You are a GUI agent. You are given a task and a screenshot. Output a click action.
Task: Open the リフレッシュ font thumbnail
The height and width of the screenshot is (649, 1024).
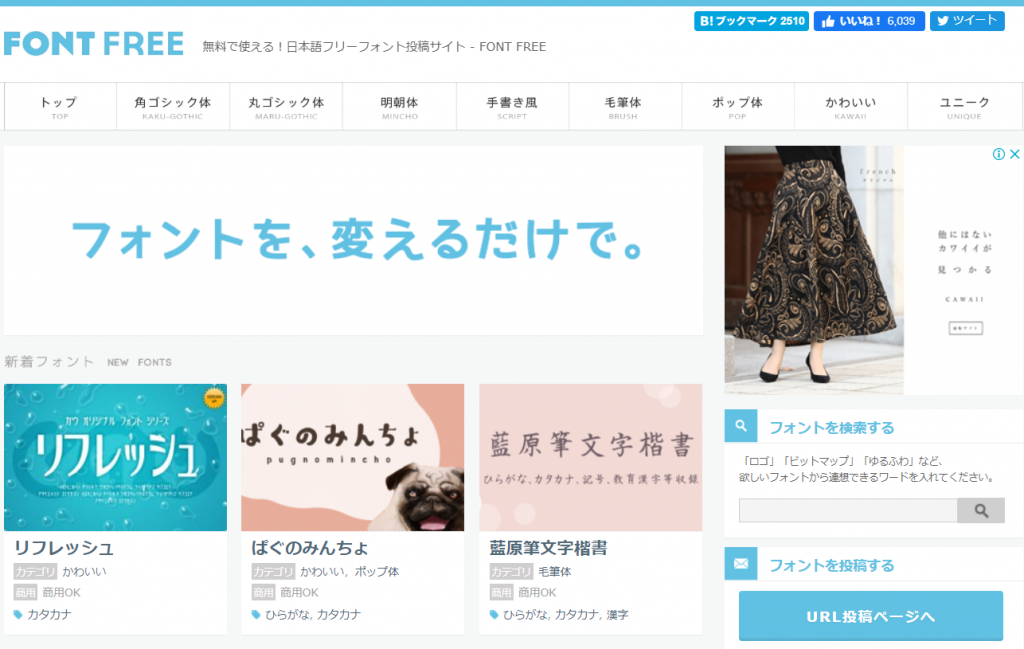pyautogui.click(x=115, y=458)
